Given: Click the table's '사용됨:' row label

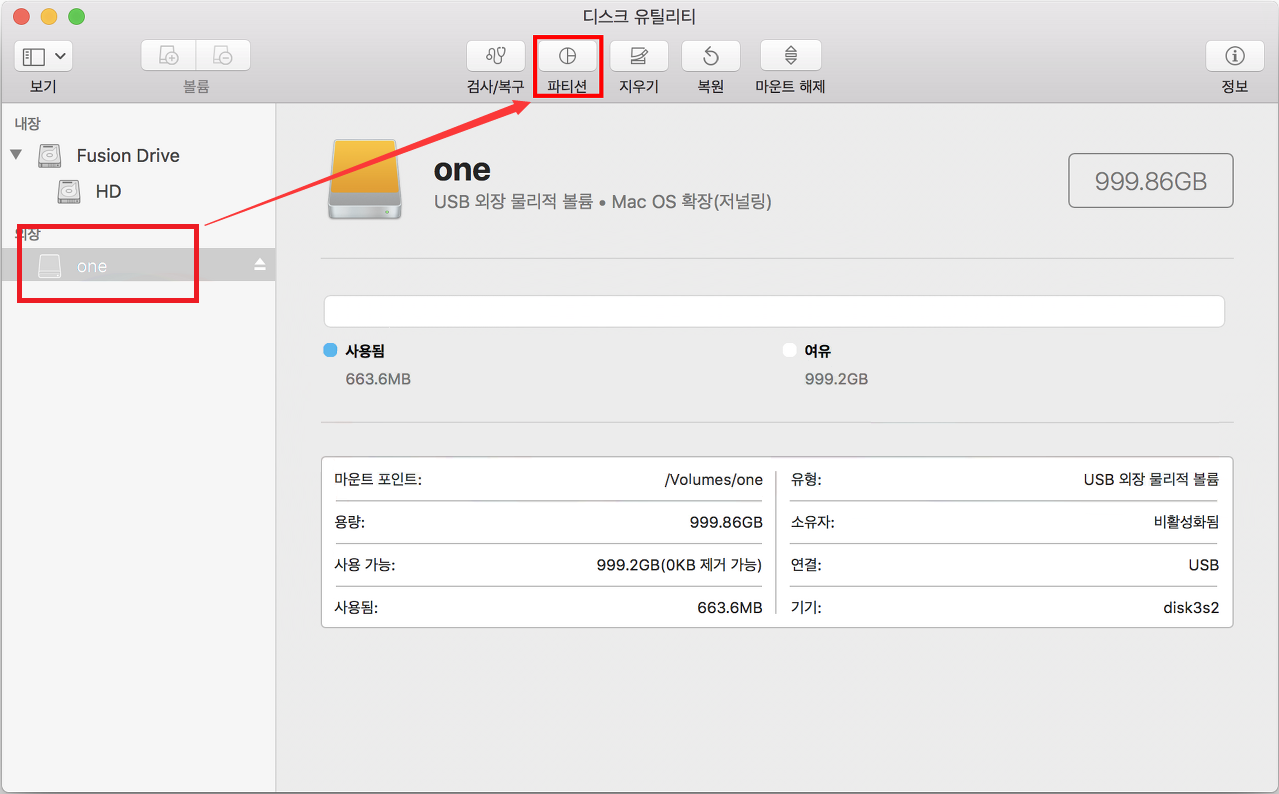Looking at the screenshot, I should coord(356,607).
